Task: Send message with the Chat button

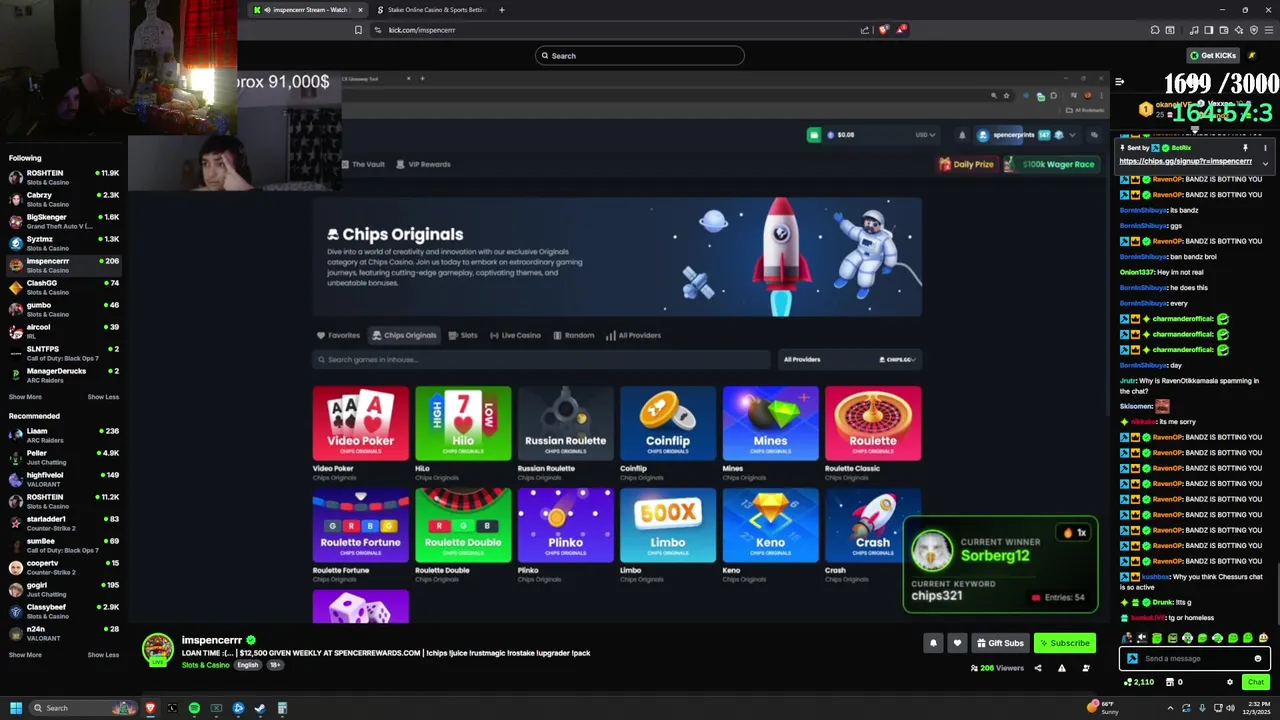Action: pyautogui.click(x=1256, y=682)
